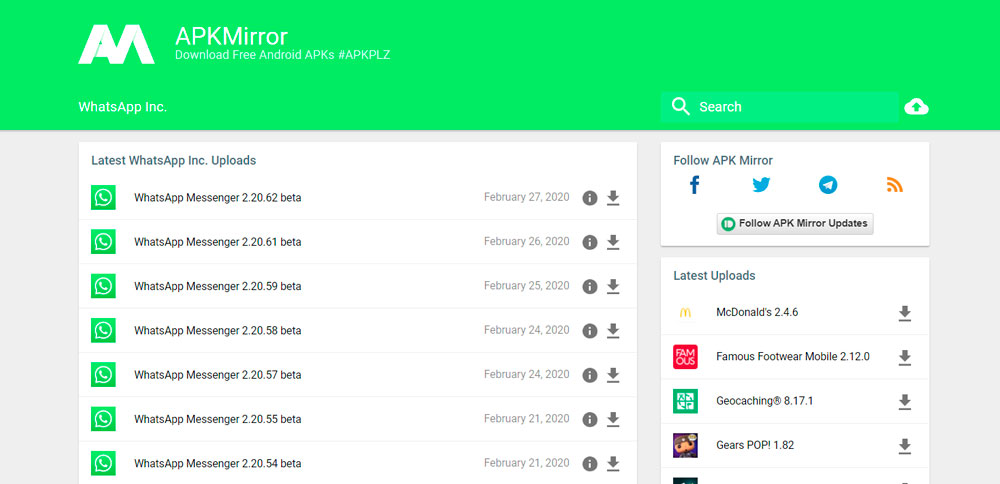Download Geocaching 8.17.1 via arrow icon
Screen dimensions: 1000x484
[x=904, y=401]
